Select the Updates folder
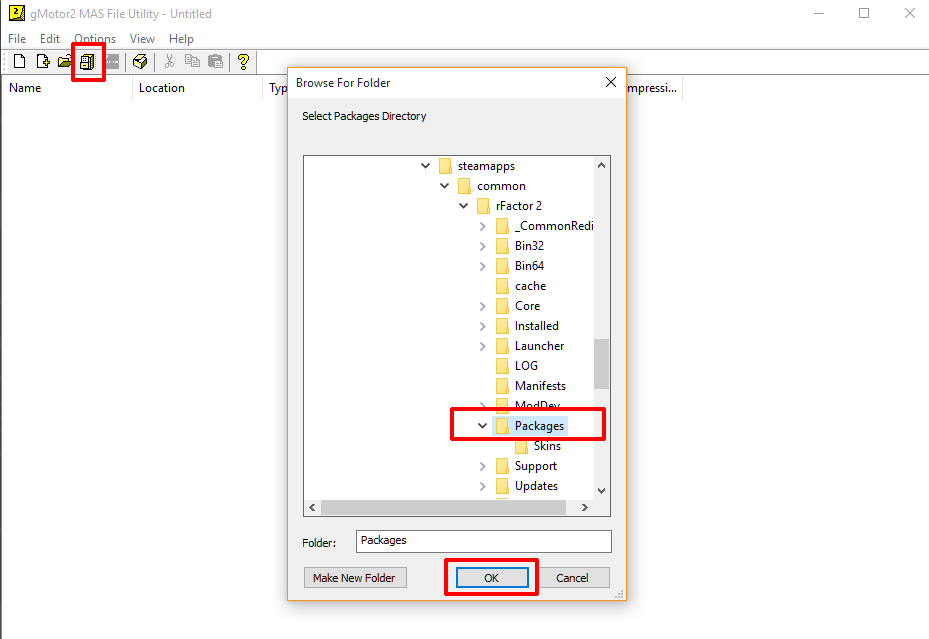 click(536, 486)
